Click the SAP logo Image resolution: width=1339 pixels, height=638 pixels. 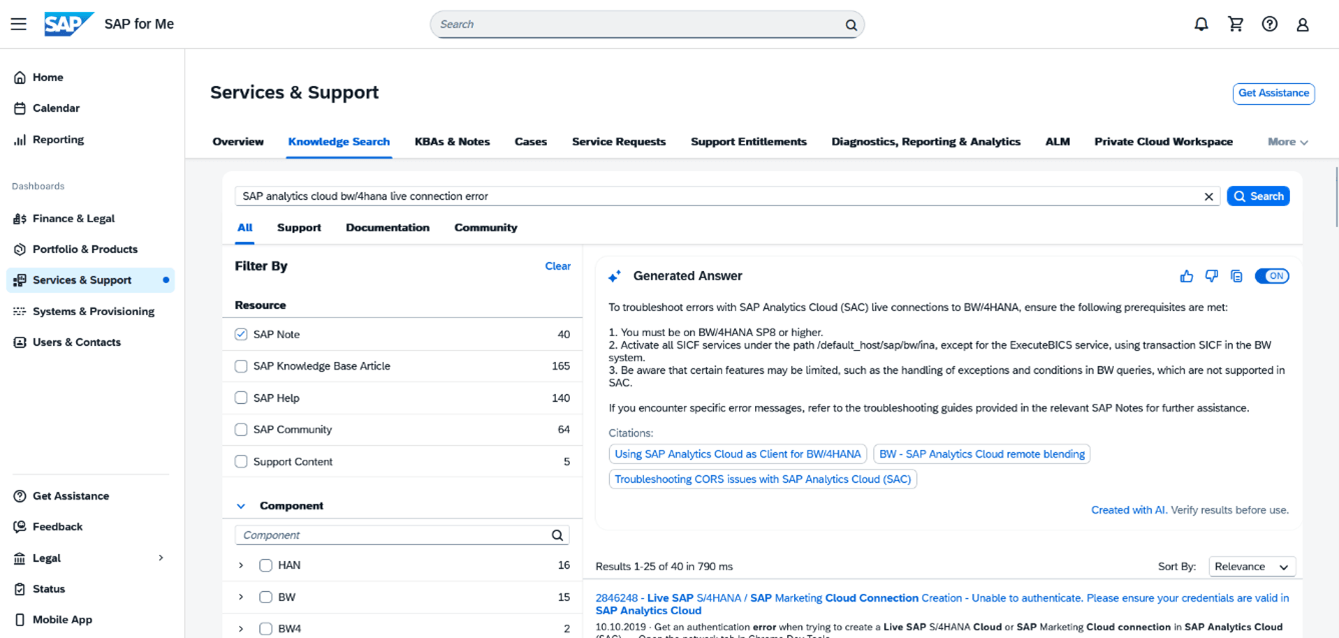coord(69,24)
